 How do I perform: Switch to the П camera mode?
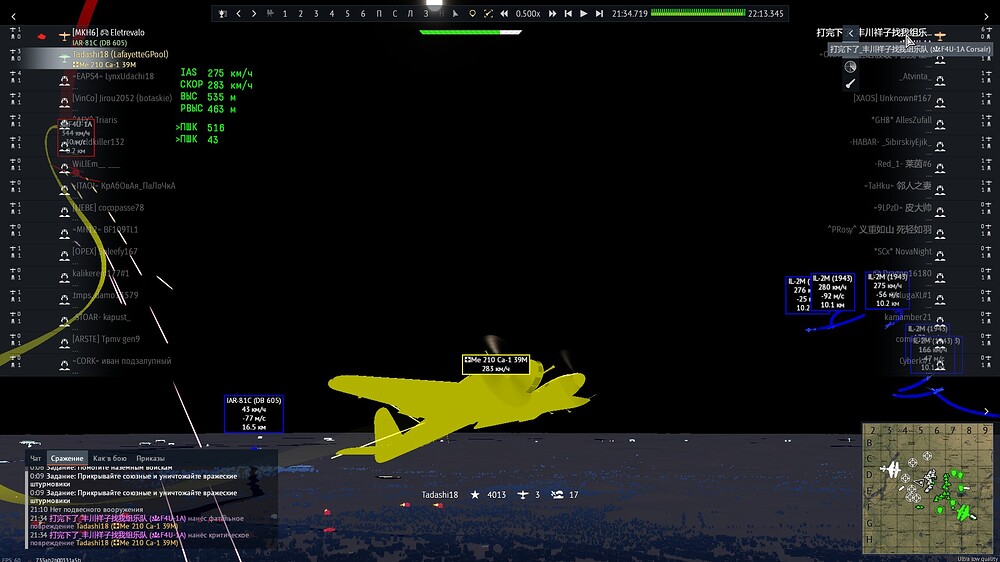[379, 13]
